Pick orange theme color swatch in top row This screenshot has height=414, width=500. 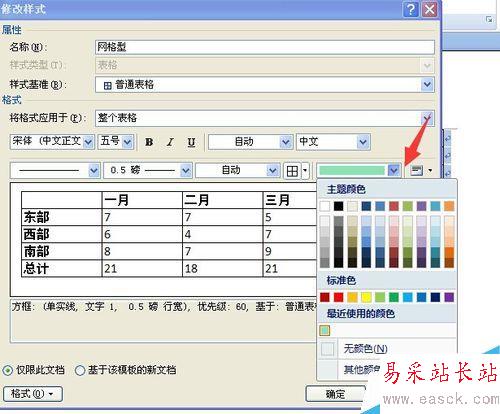click(449, 206)
